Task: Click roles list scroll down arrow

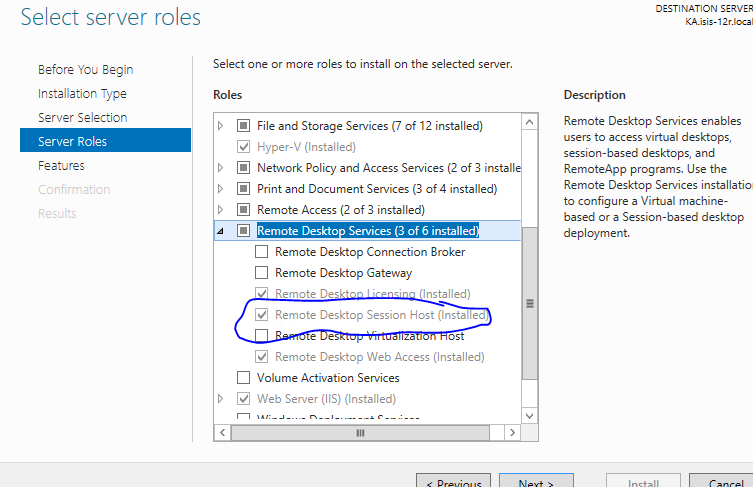Action: click(x=529, y=416)
